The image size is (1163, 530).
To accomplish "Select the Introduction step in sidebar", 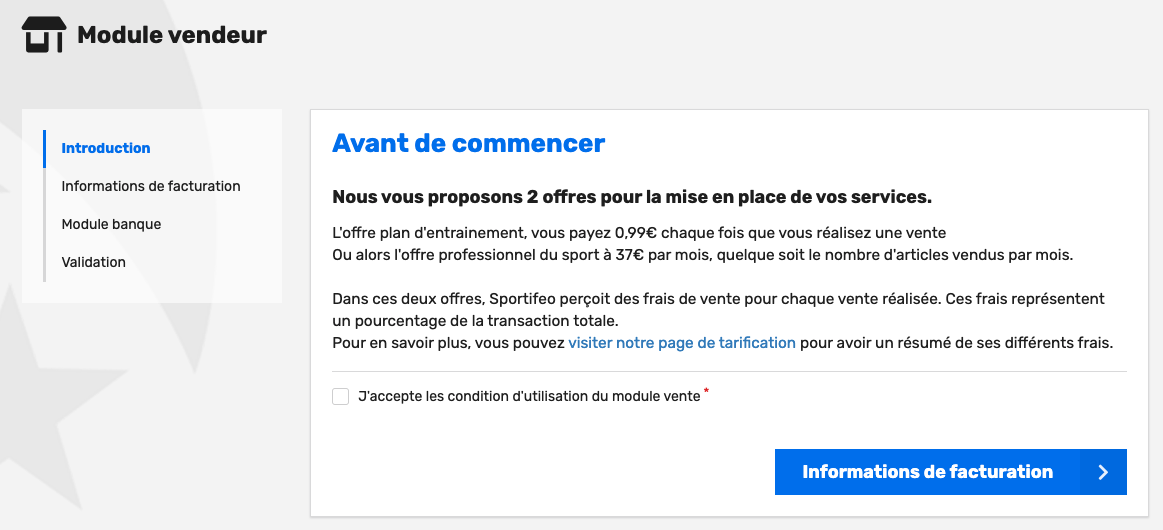I will click(x=106, y=148).
